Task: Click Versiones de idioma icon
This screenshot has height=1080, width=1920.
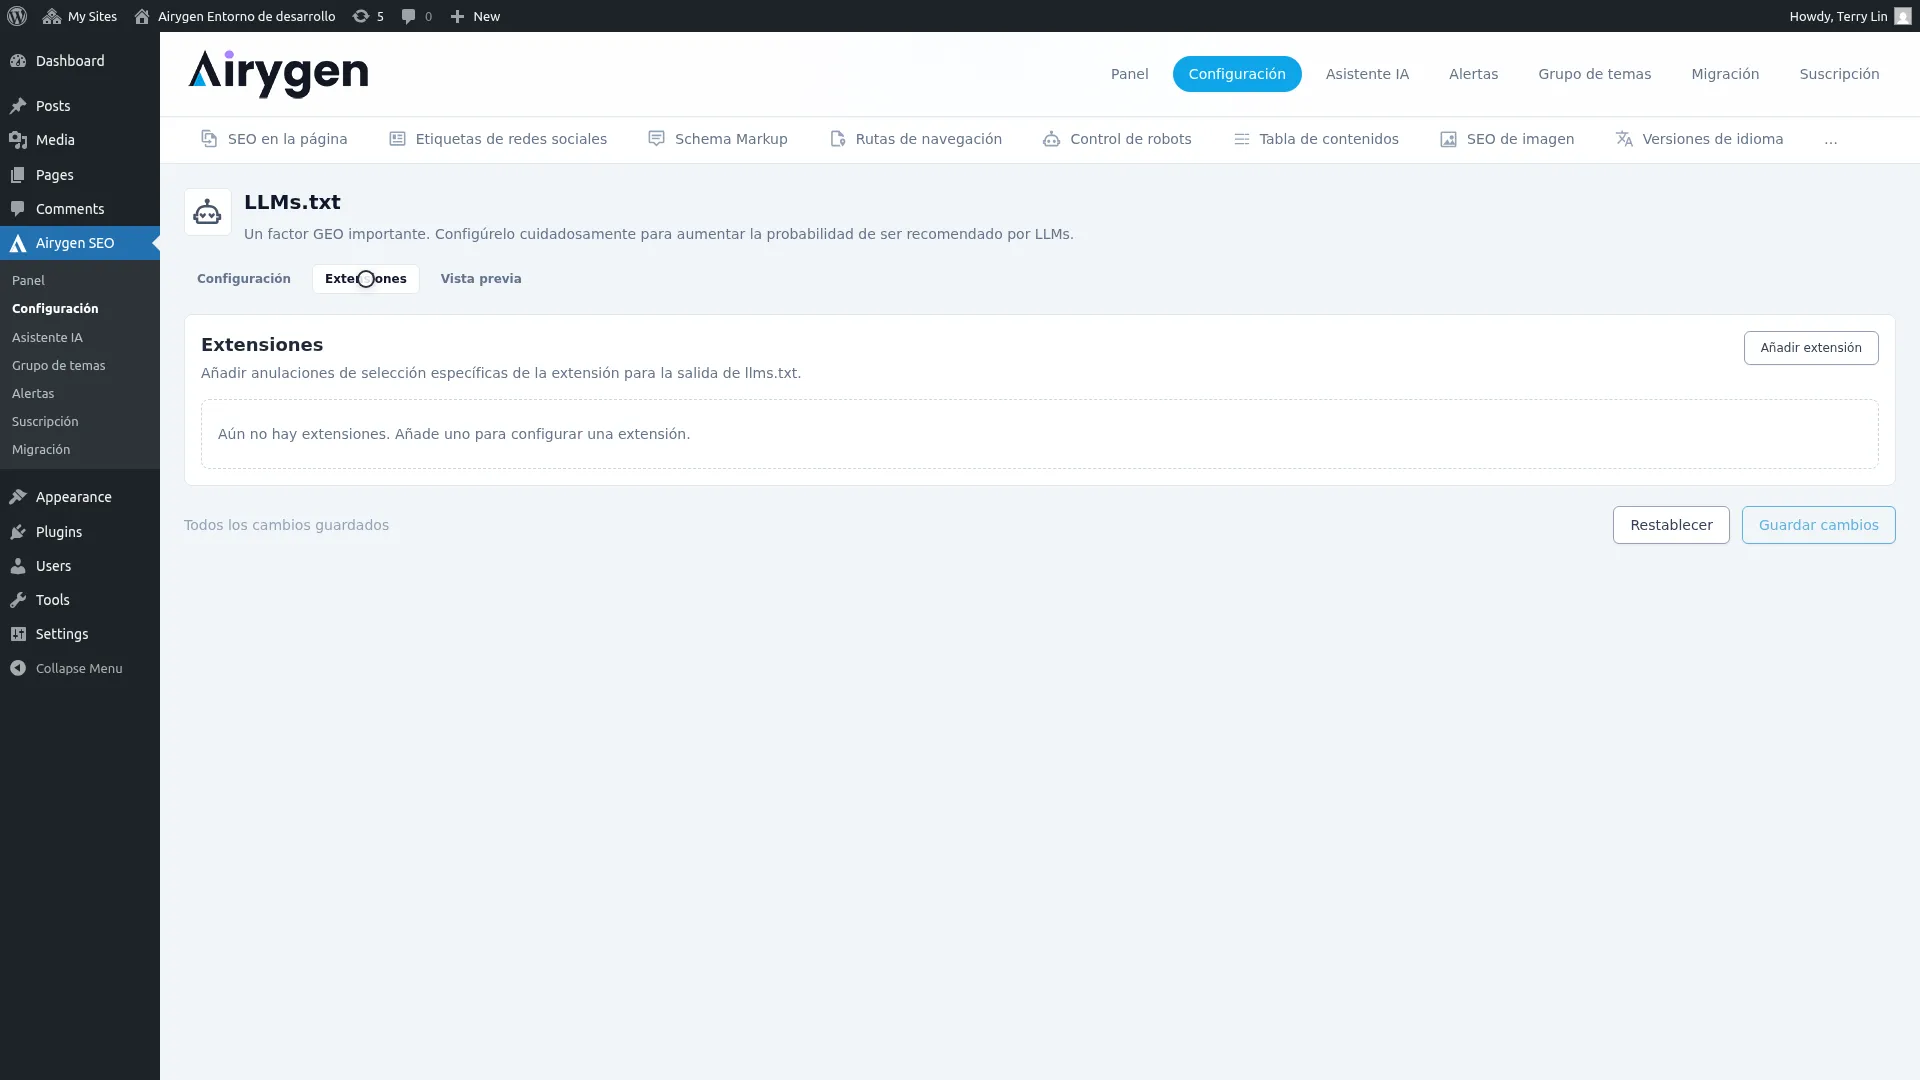Action: tap(1624, 139)
